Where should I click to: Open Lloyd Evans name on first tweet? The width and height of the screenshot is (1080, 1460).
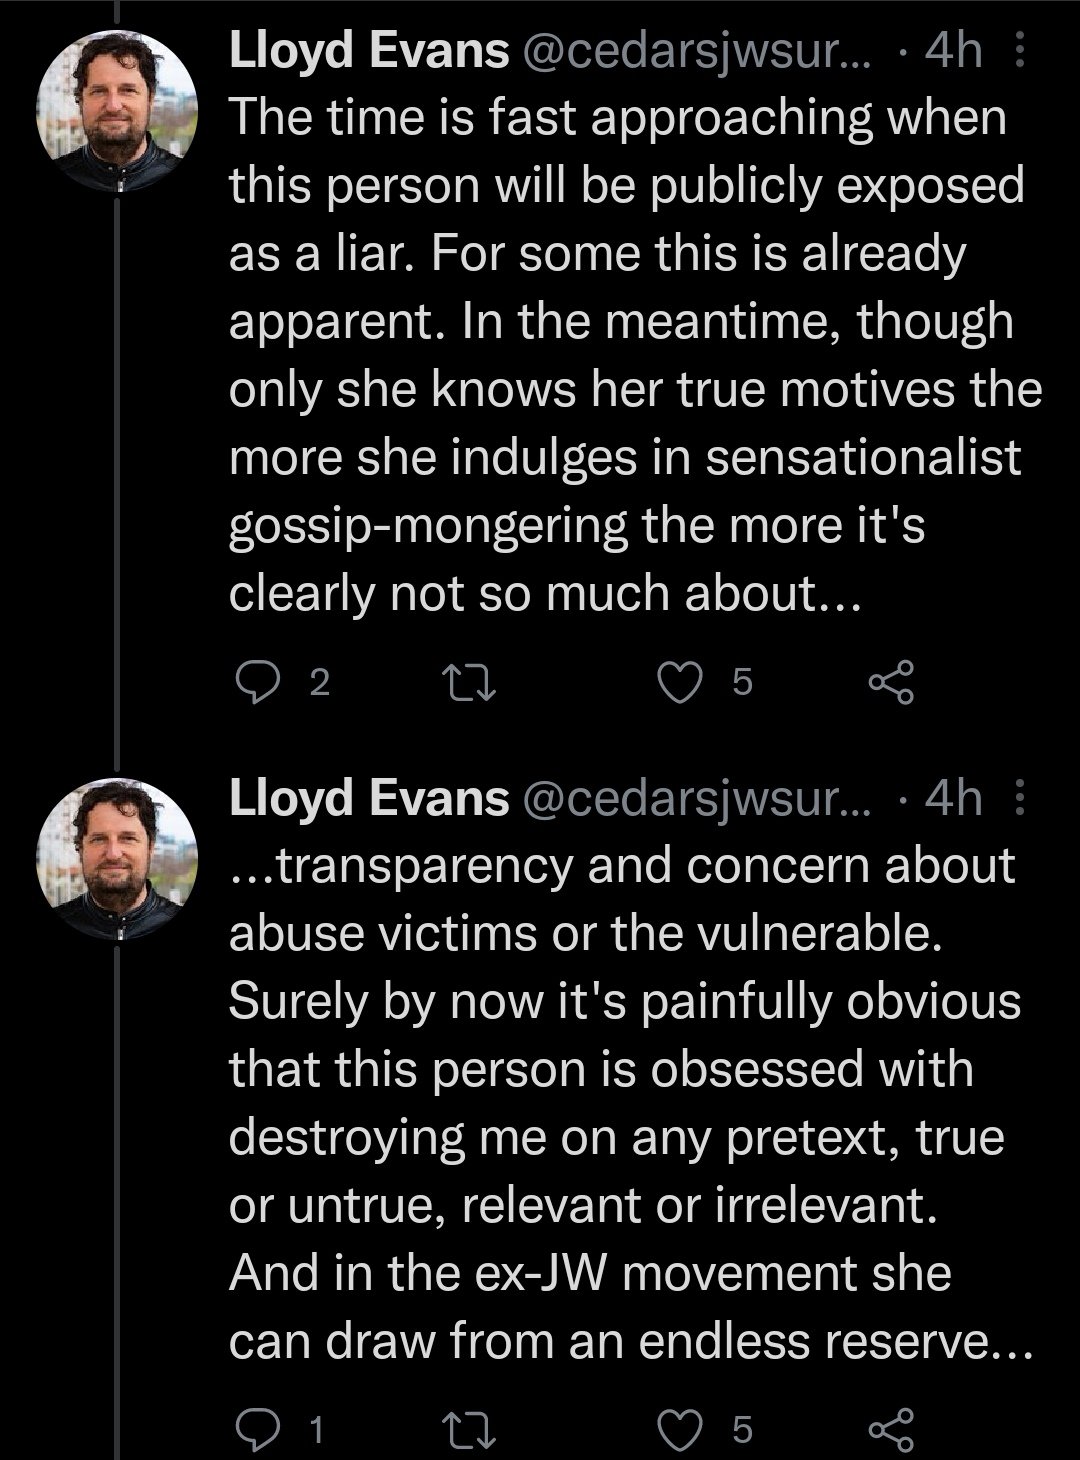click(x=369, y=51)
